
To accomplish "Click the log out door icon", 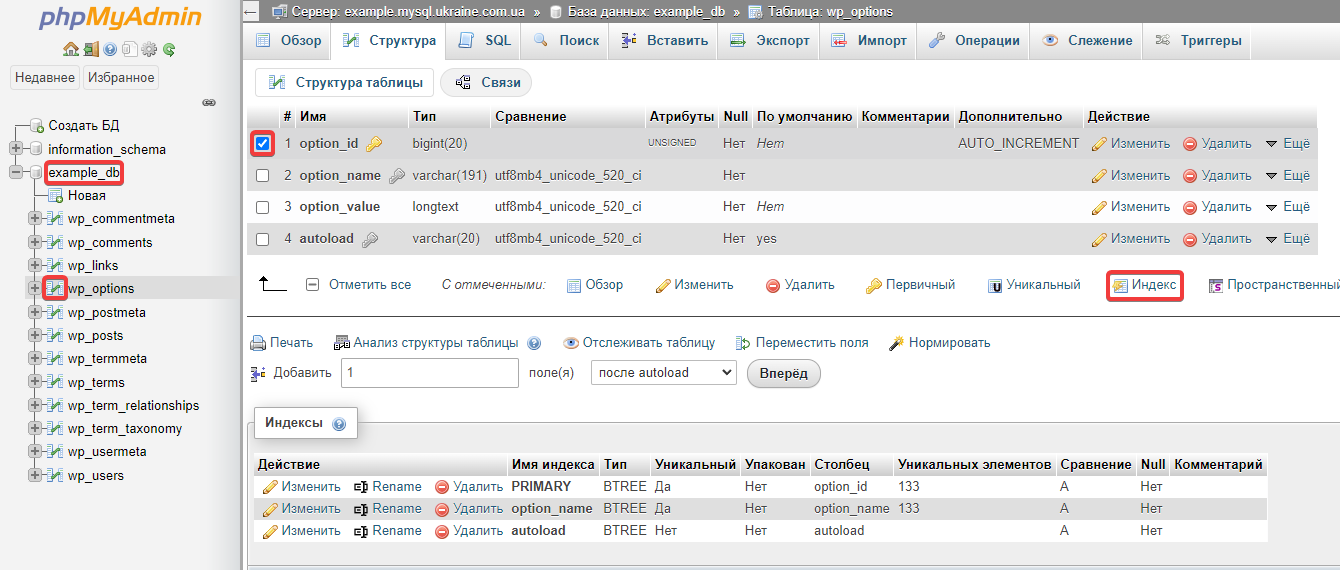I will pyautogui.click(x=90, y=49).
